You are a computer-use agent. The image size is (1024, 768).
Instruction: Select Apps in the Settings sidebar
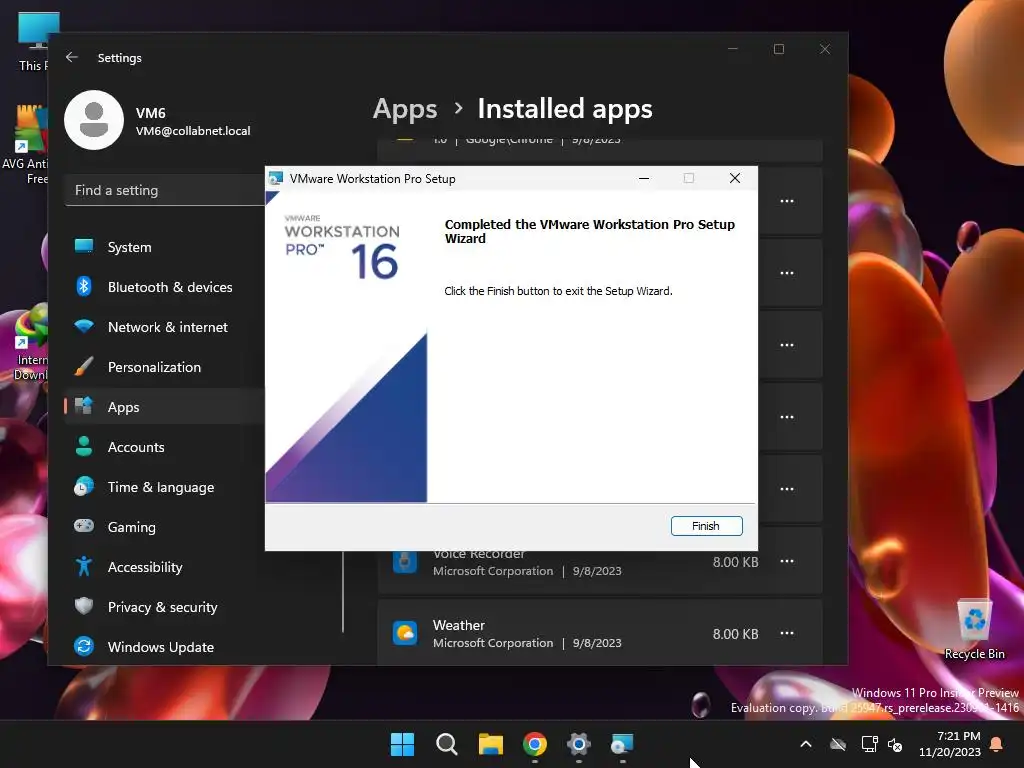coord(165,407)
